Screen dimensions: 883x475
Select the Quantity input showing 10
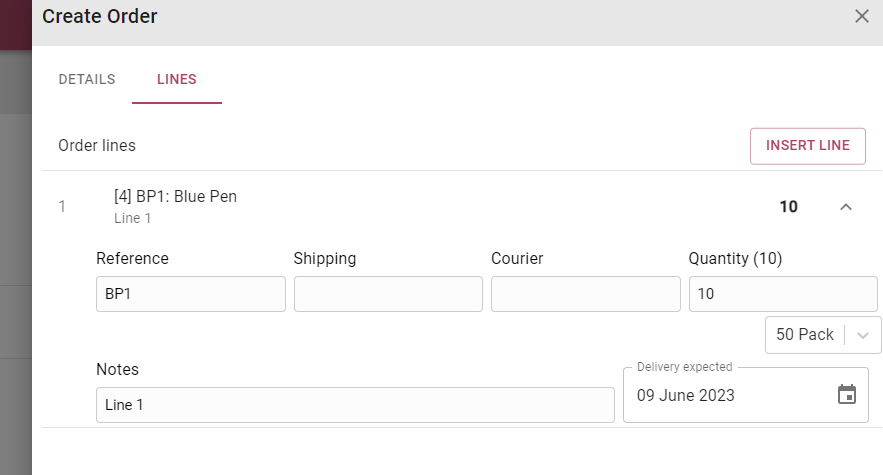click(783, 294)
